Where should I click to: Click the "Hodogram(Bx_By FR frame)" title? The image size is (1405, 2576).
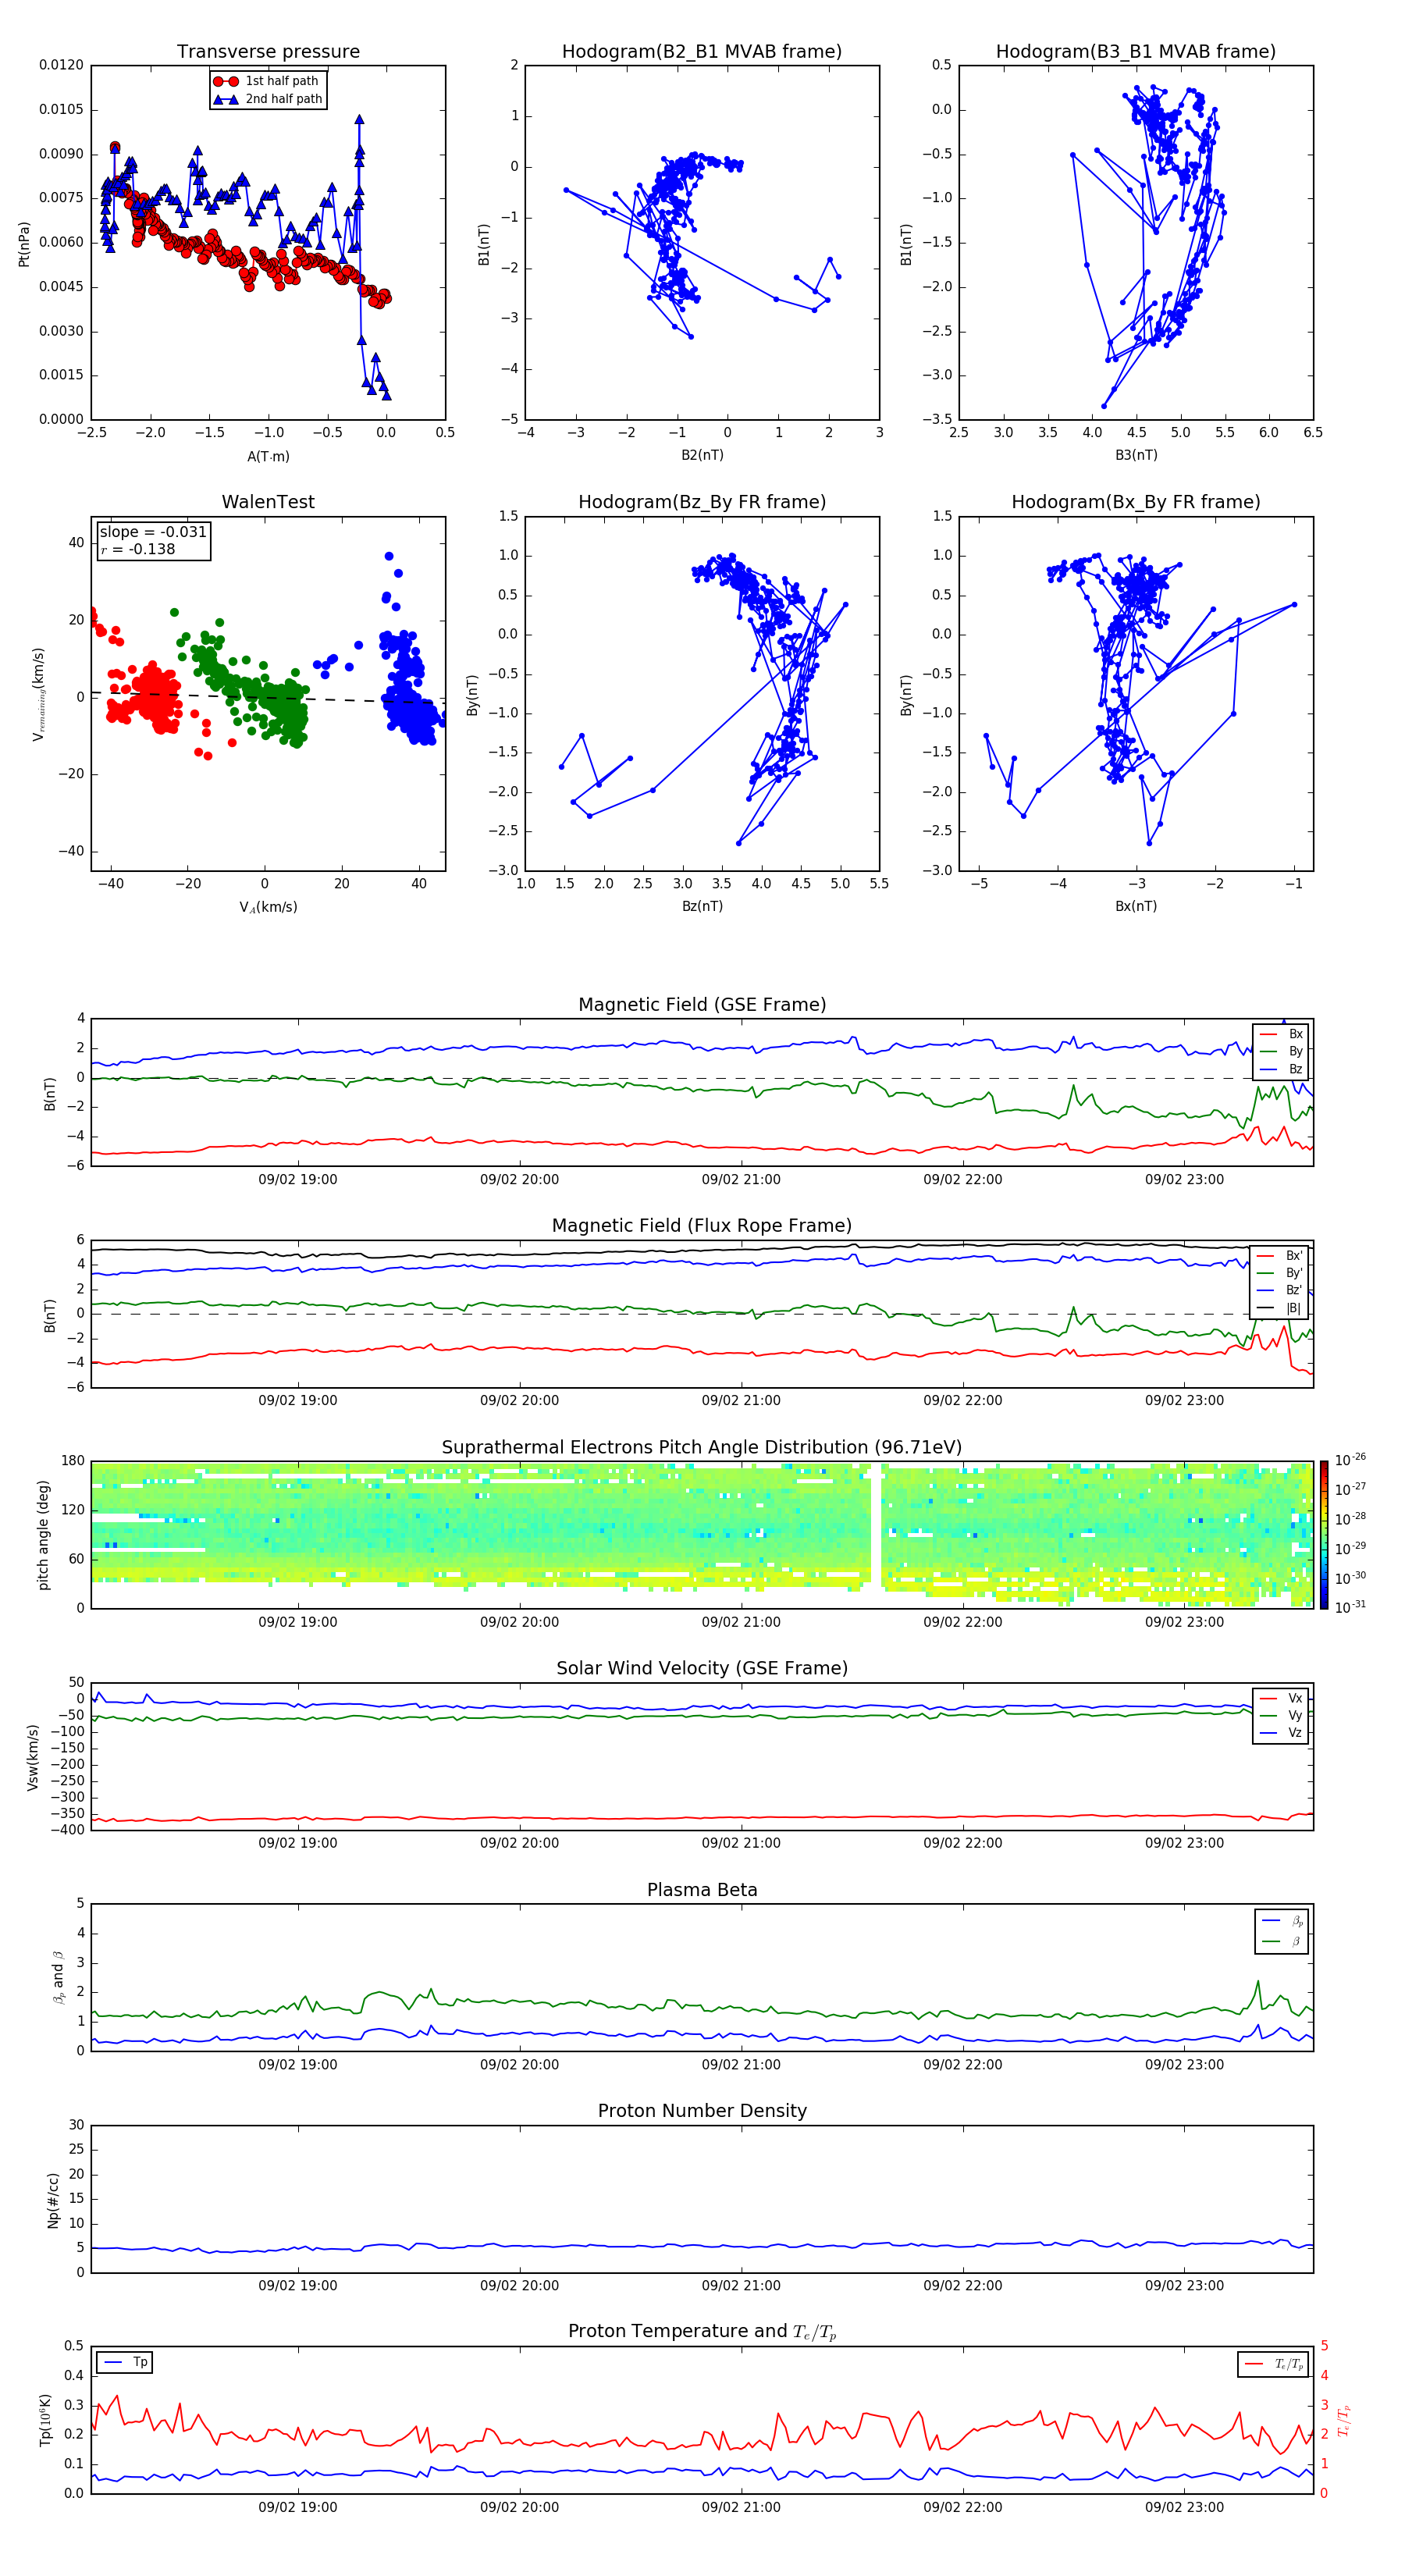click(x=1136, y=502)
